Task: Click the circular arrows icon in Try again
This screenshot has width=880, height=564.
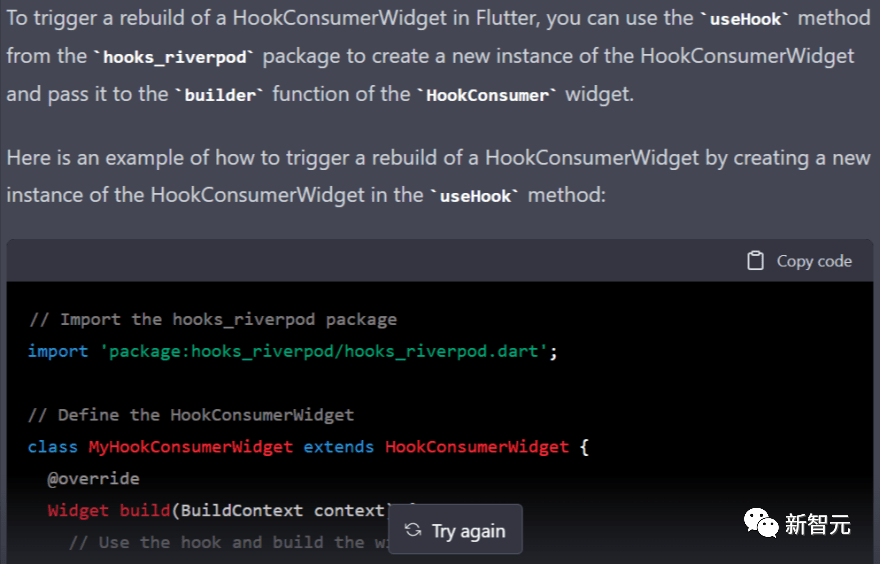Action: pos(413,530)
